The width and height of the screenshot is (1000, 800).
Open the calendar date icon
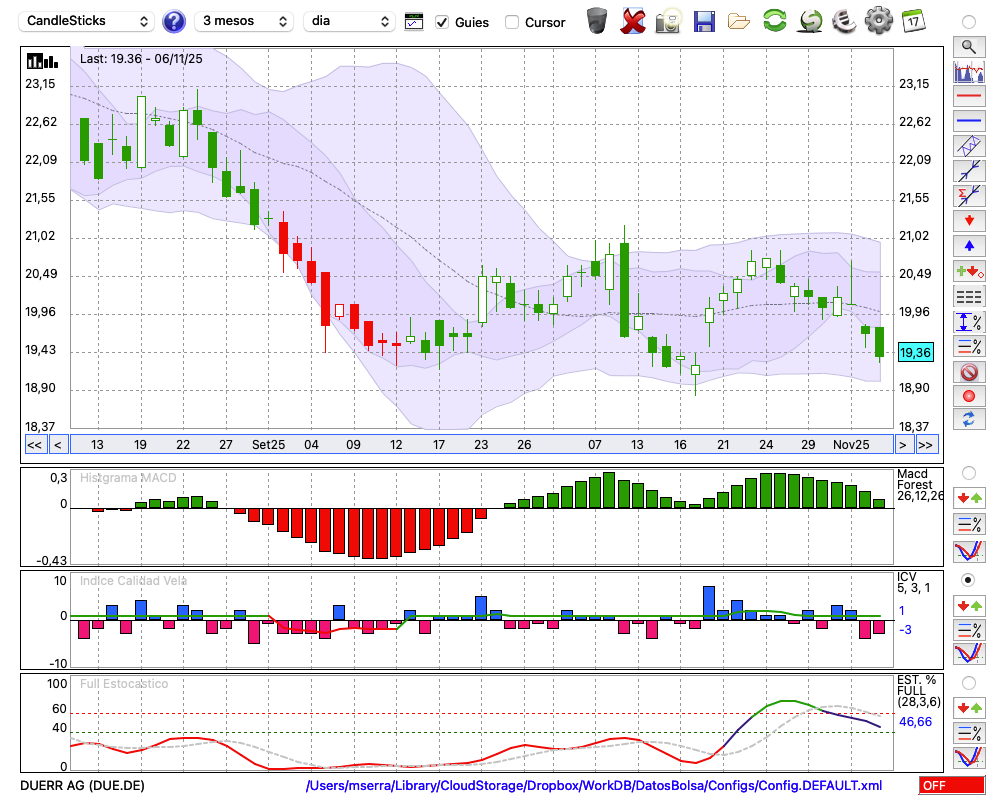(x=912, y=20)
